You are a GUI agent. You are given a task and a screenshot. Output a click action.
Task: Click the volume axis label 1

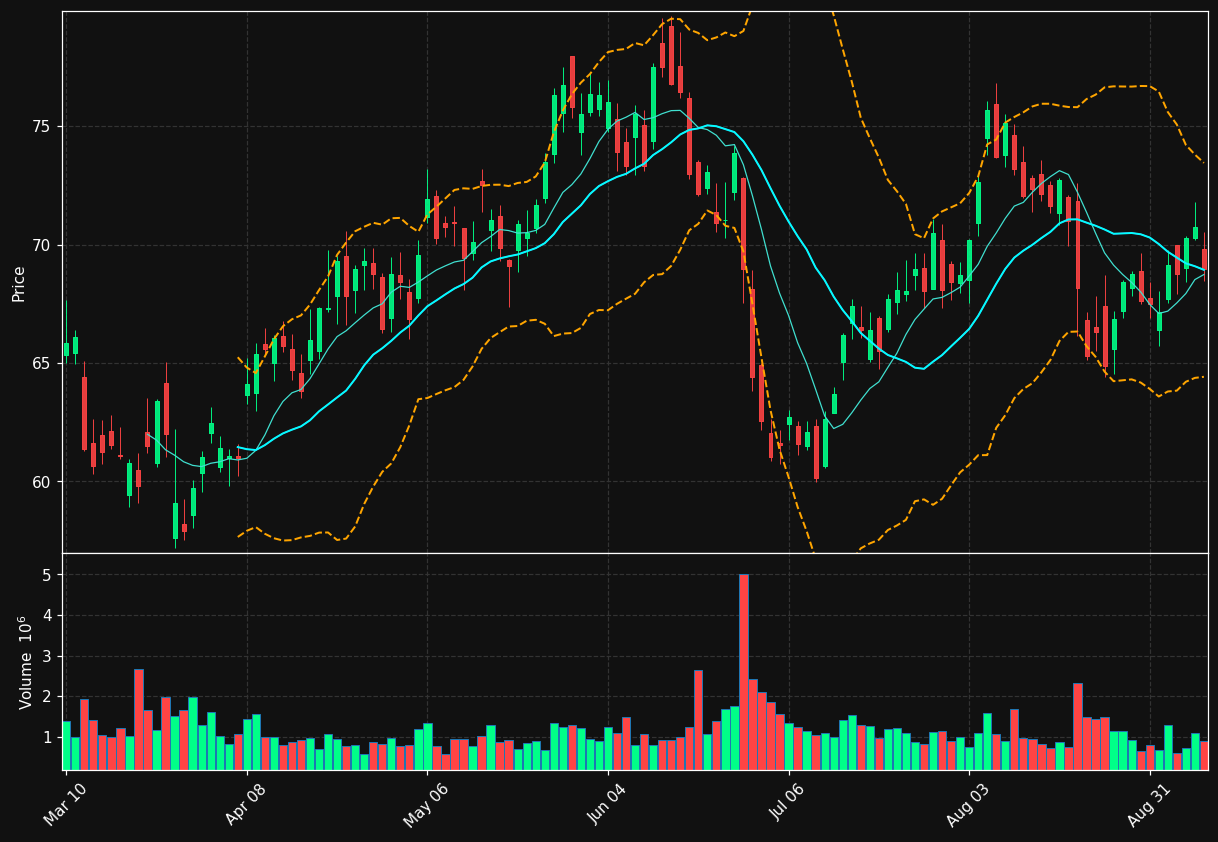[x=47, y=737]
